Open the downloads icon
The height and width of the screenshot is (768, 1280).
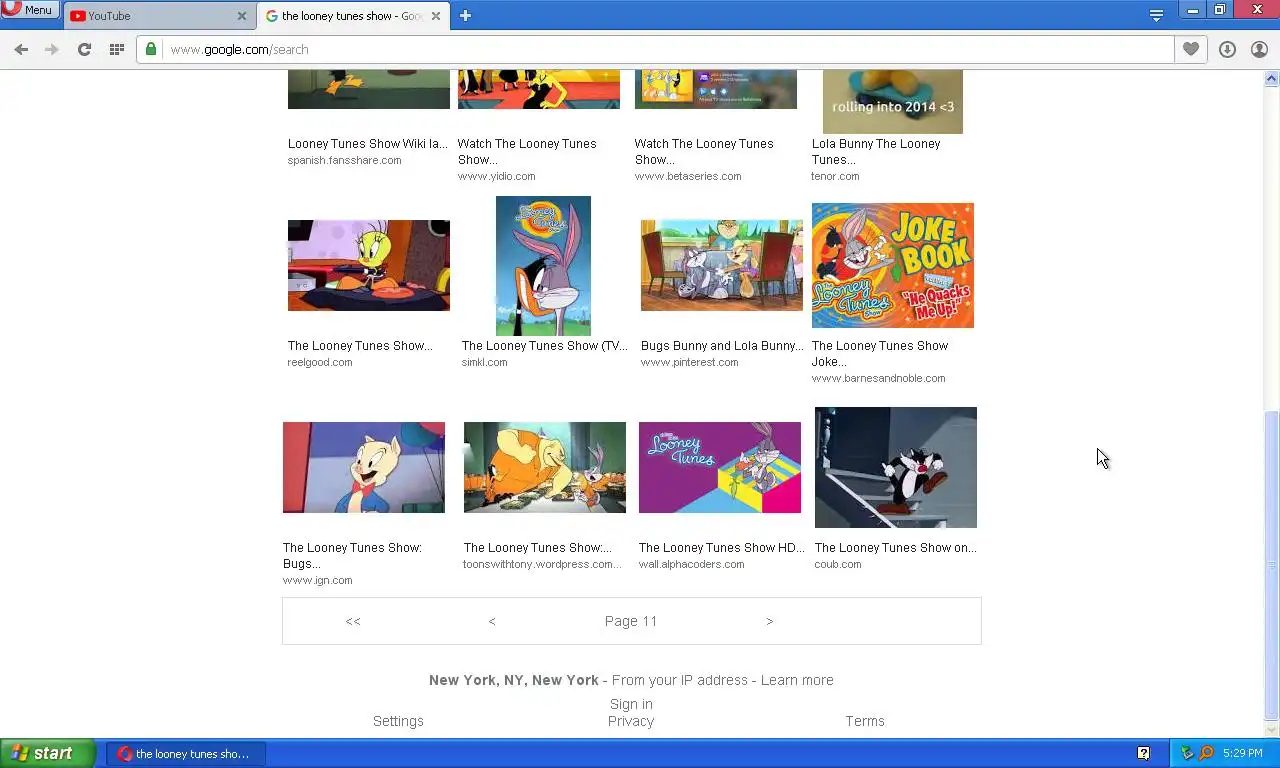pyautogui.click(x=1227, y=49)
